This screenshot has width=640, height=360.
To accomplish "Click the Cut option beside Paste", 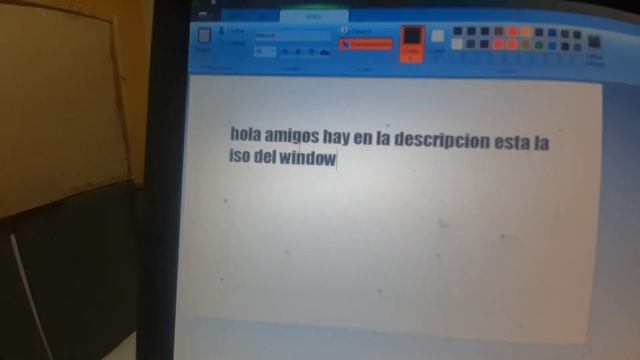I will [232, 31].
